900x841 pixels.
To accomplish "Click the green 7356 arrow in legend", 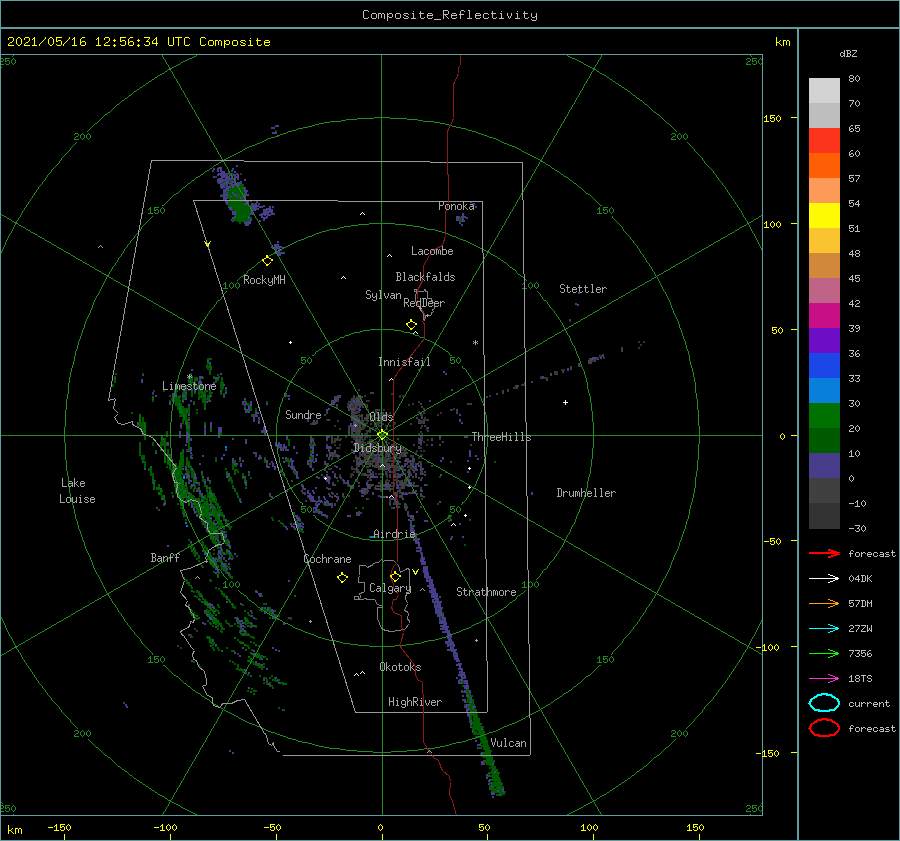I will click(x=824, y=653).
